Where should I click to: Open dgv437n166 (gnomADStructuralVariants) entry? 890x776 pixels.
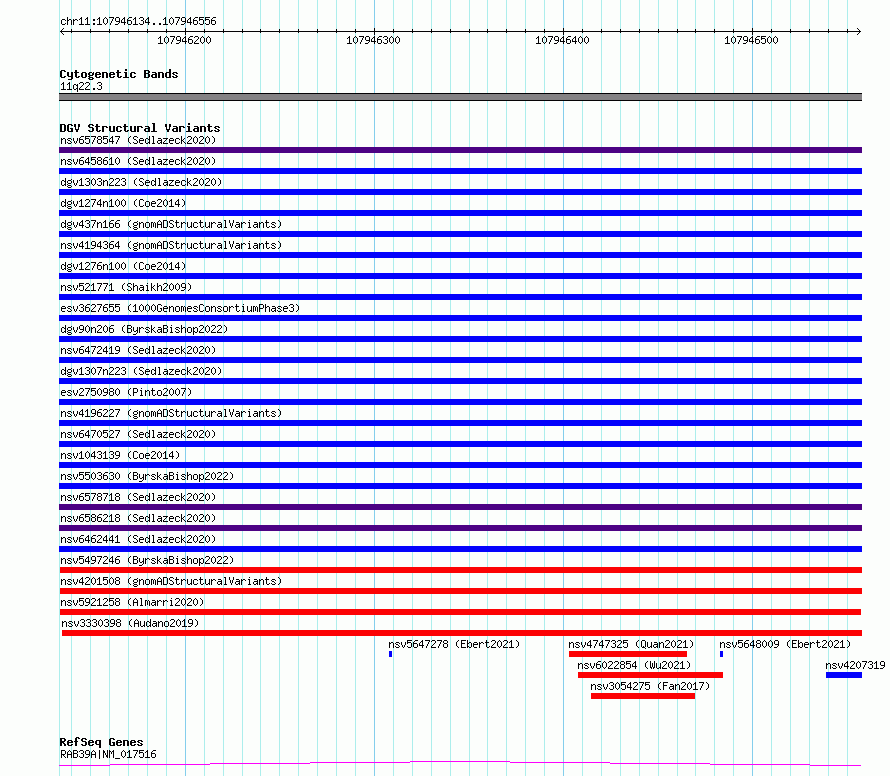(x=171, y=224)
